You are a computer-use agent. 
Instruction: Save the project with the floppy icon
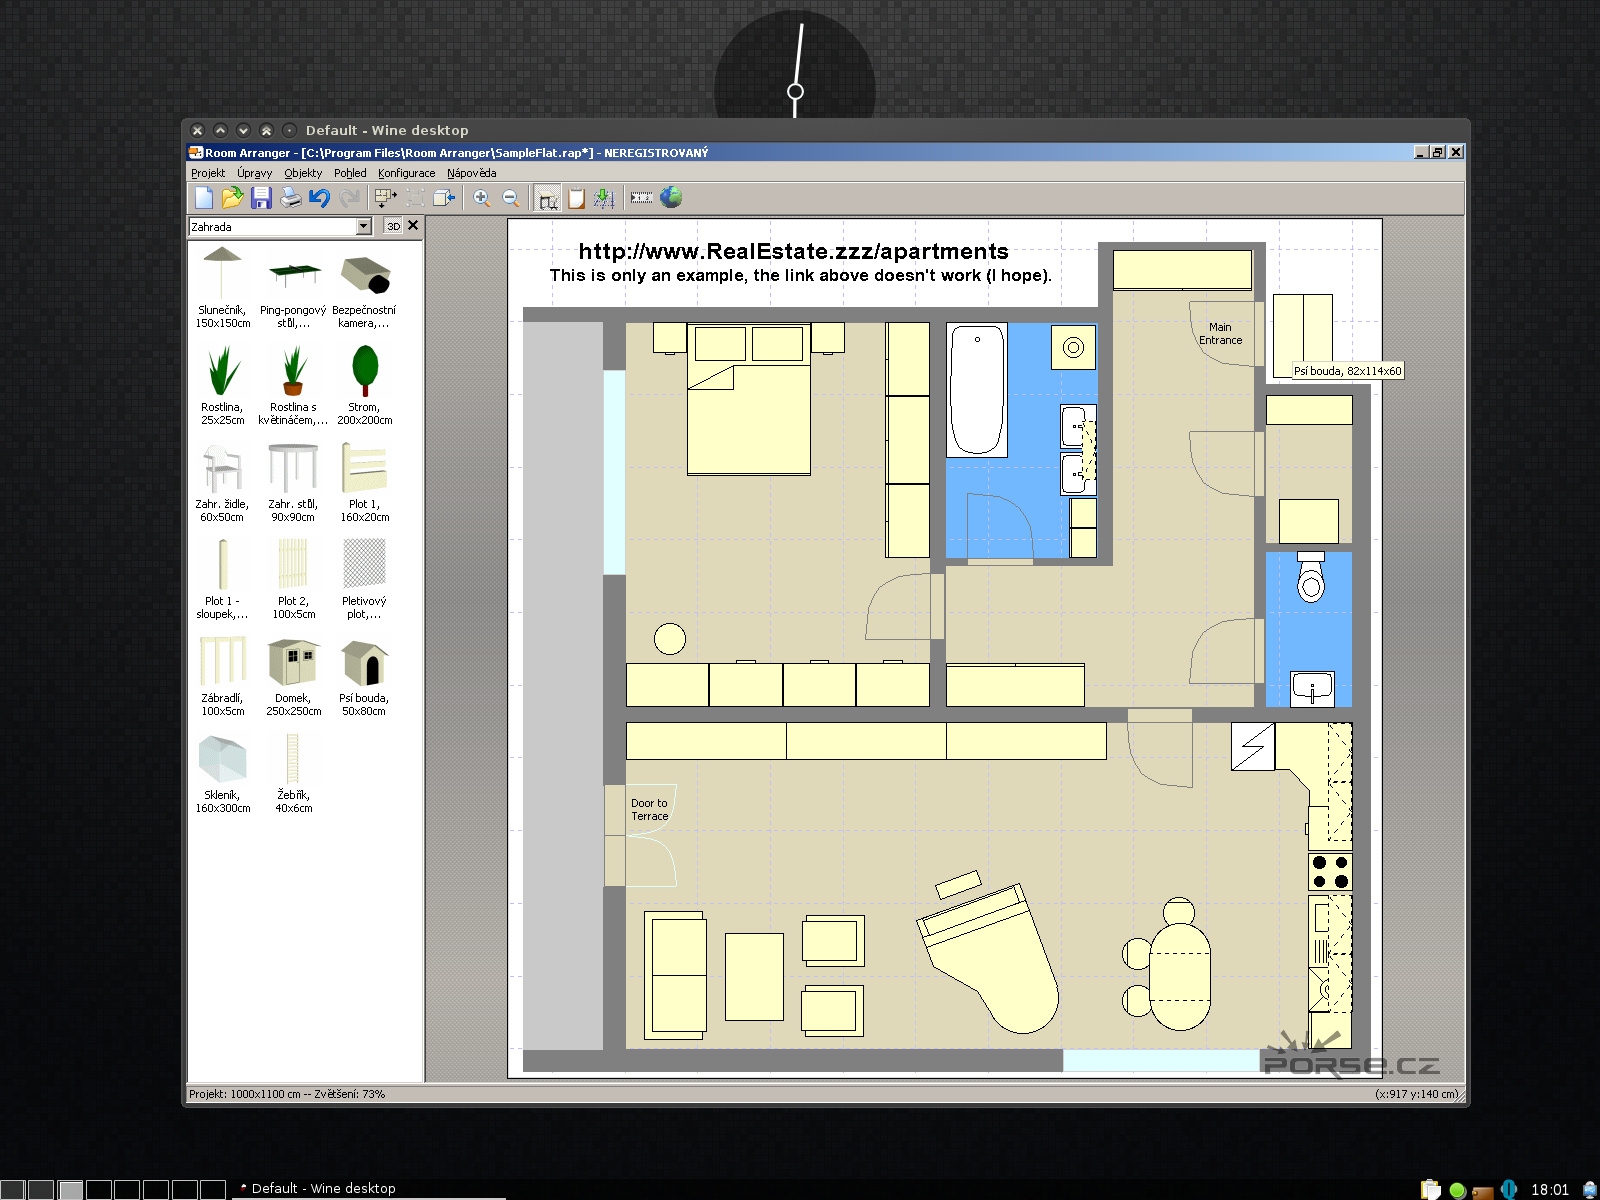pos(261,198)
